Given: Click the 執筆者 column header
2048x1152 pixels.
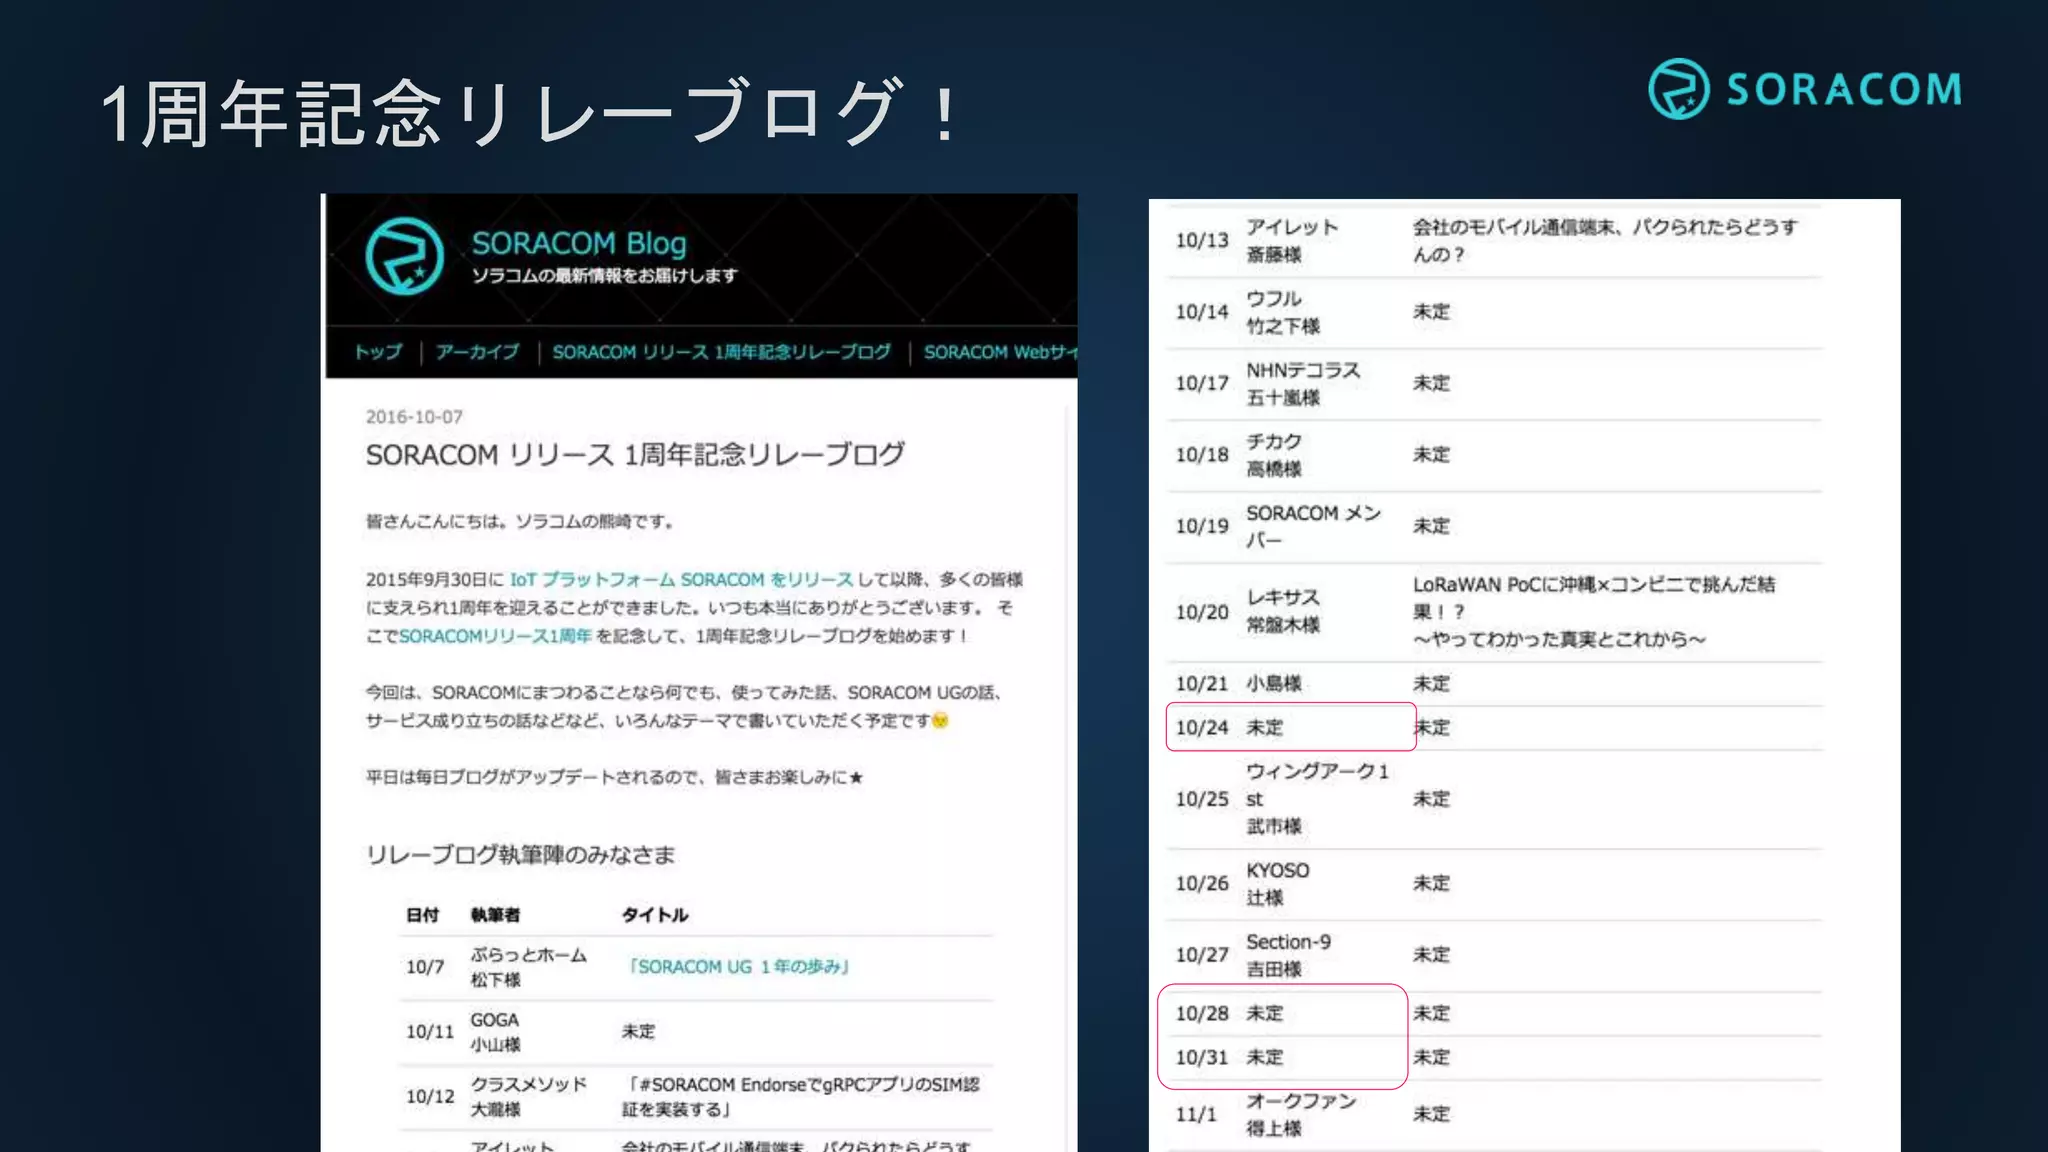Looking at the screenshot, I should tap(495, 915).
